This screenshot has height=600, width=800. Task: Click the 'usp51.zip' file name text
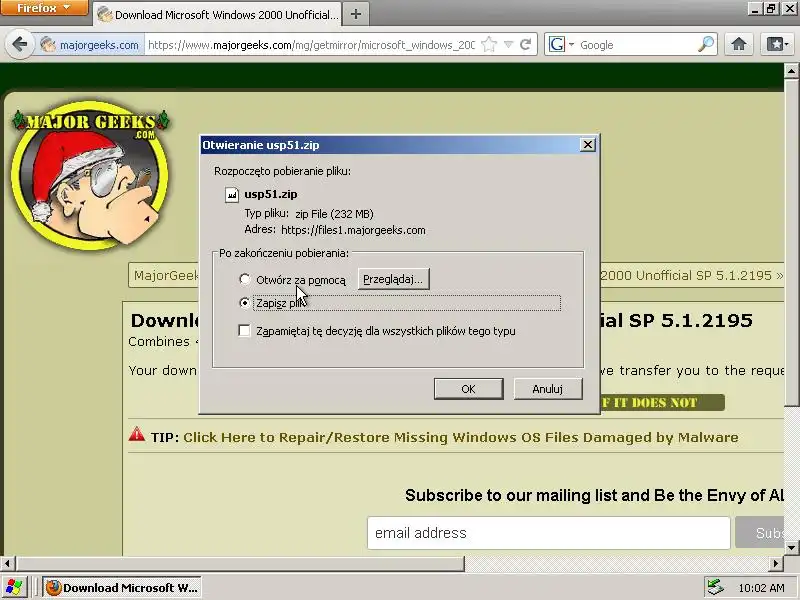pos(270,194)
